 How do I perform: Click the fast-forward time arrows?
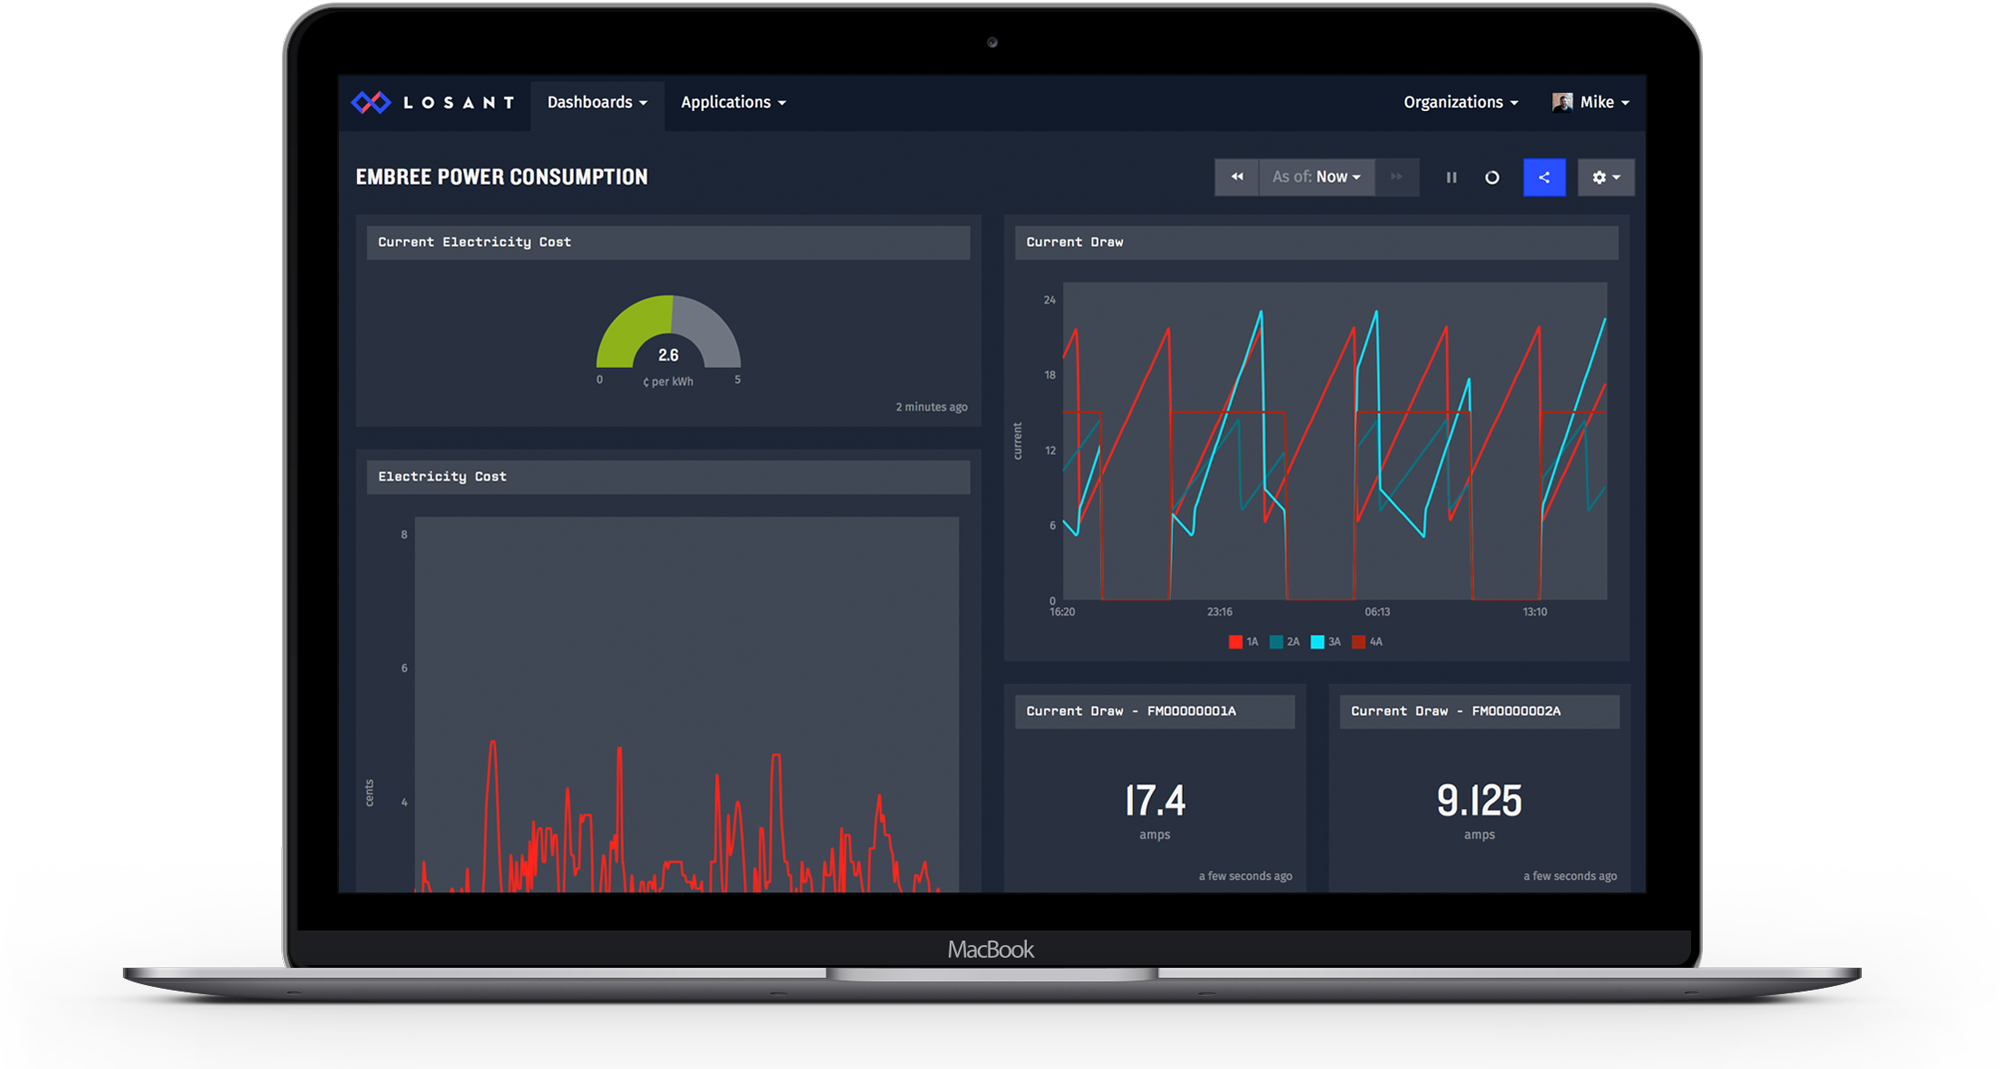(1397, 177)
